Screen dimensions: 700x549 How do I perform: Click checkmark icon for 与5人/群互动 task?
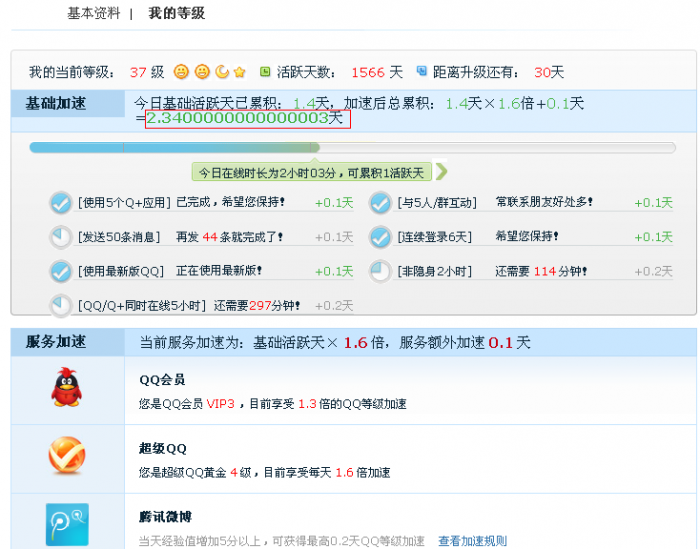coord(380,203)
